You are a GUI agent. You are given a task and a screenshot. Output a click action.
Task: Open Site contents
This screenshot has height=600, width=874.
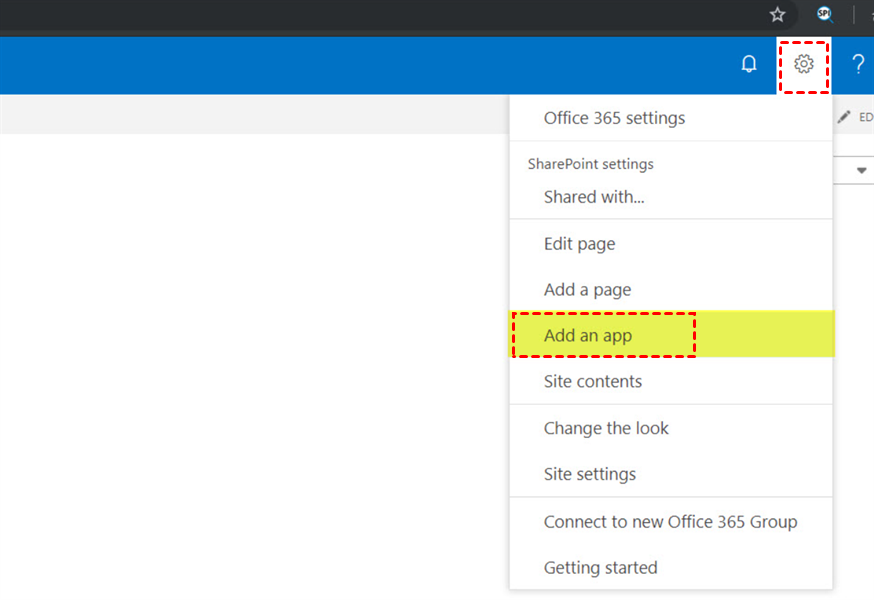[592, 381]
